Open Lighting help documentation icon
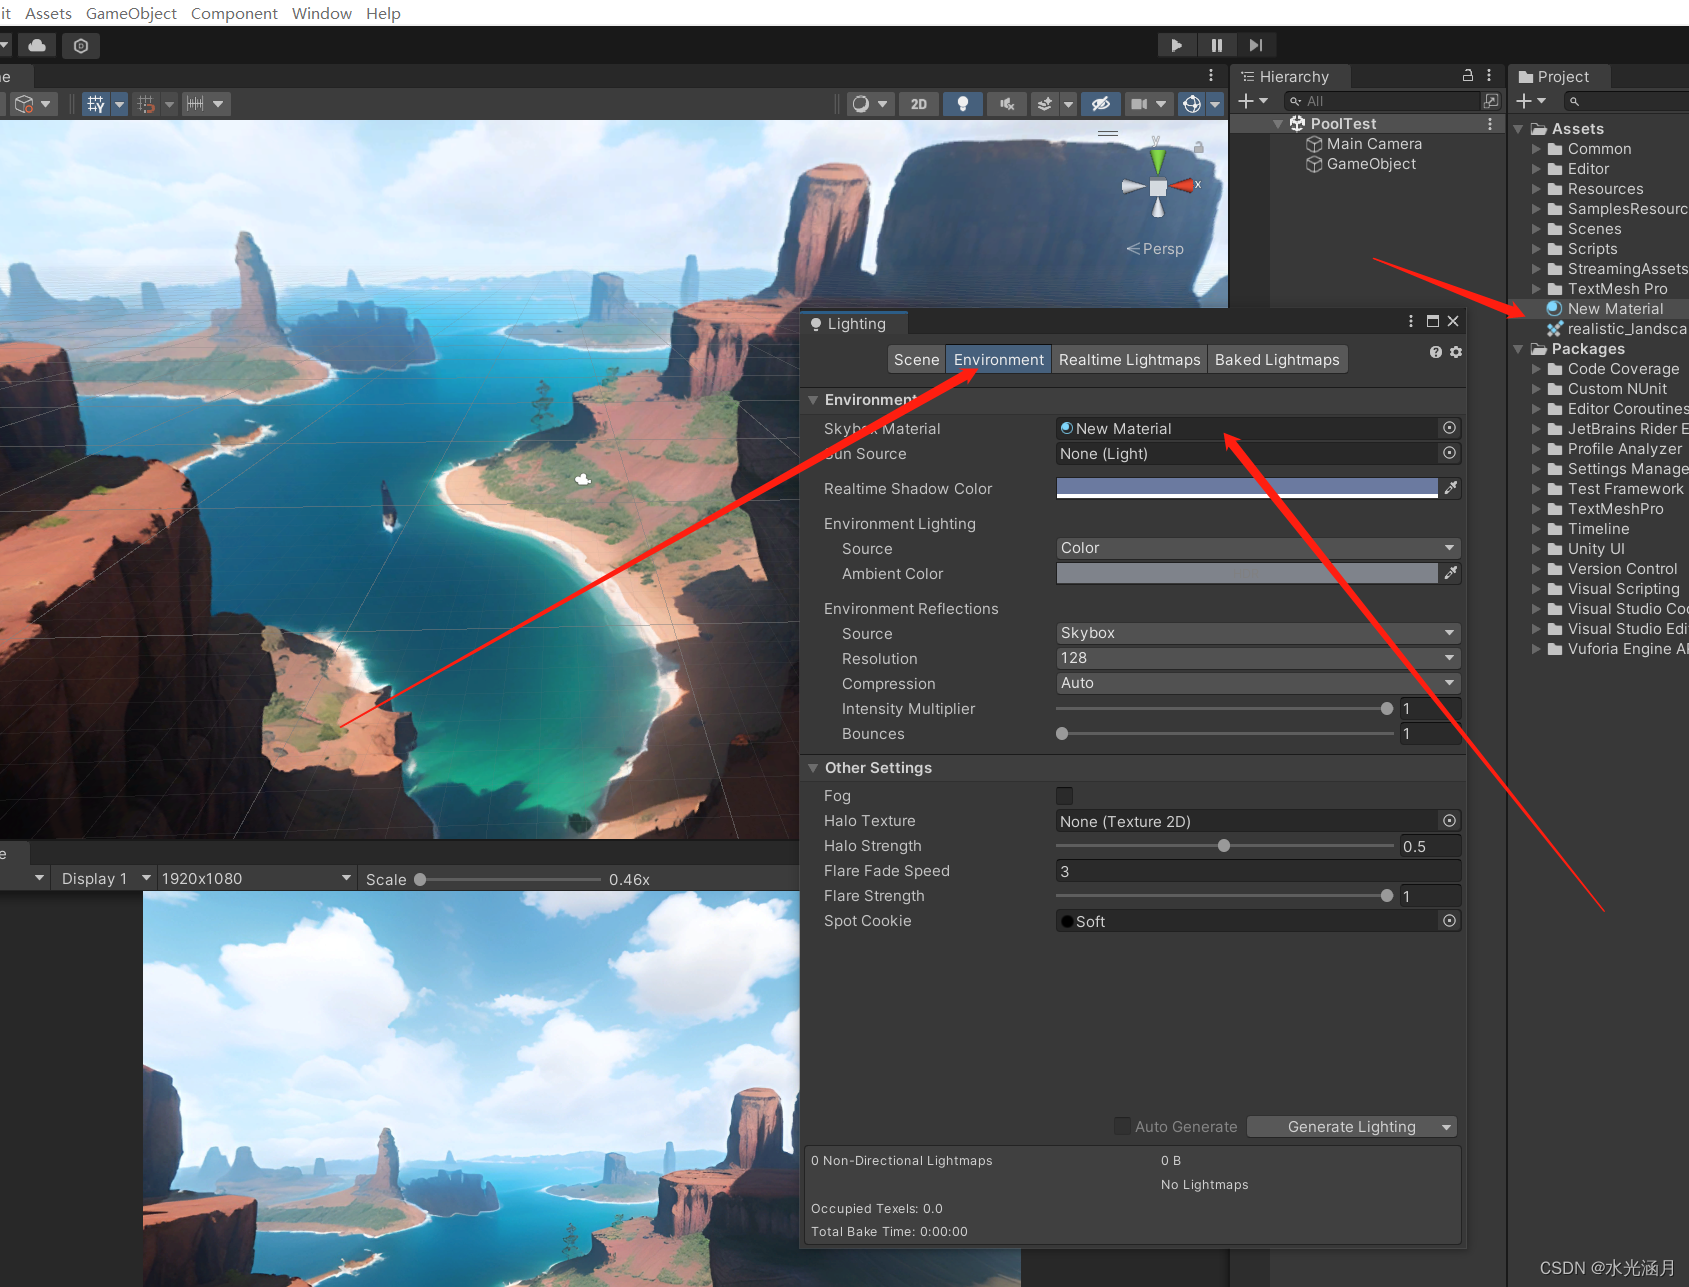The height and width of the screenshot is (1287, 1689). pyautogui.click(x=1436, y=352)
